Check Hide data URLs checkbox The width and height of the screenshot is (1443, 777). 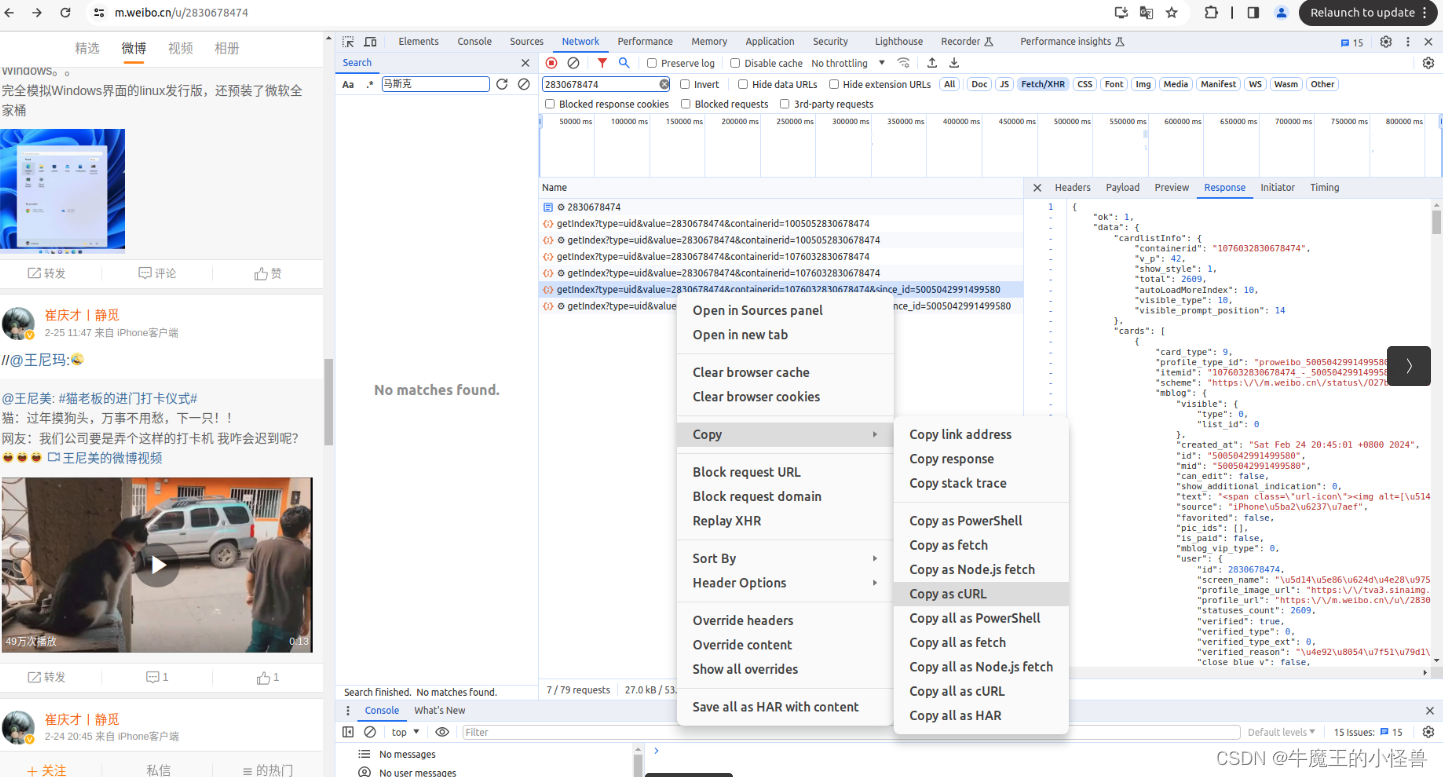(x=743, y=84)
